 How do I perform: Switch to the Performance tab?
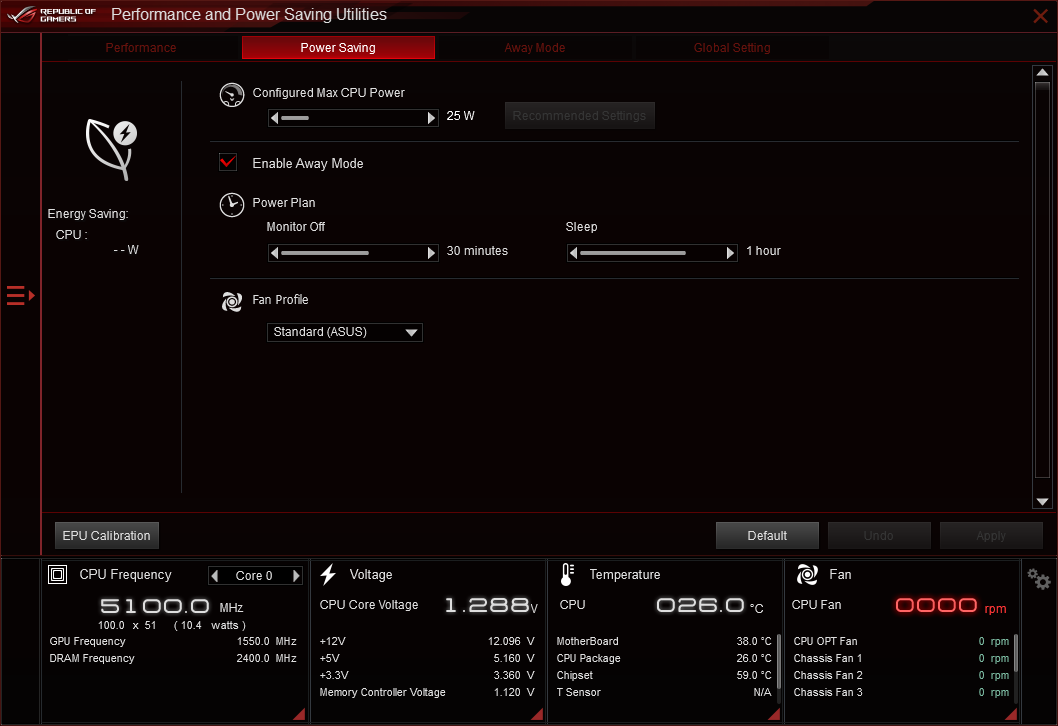pos(140,48)
